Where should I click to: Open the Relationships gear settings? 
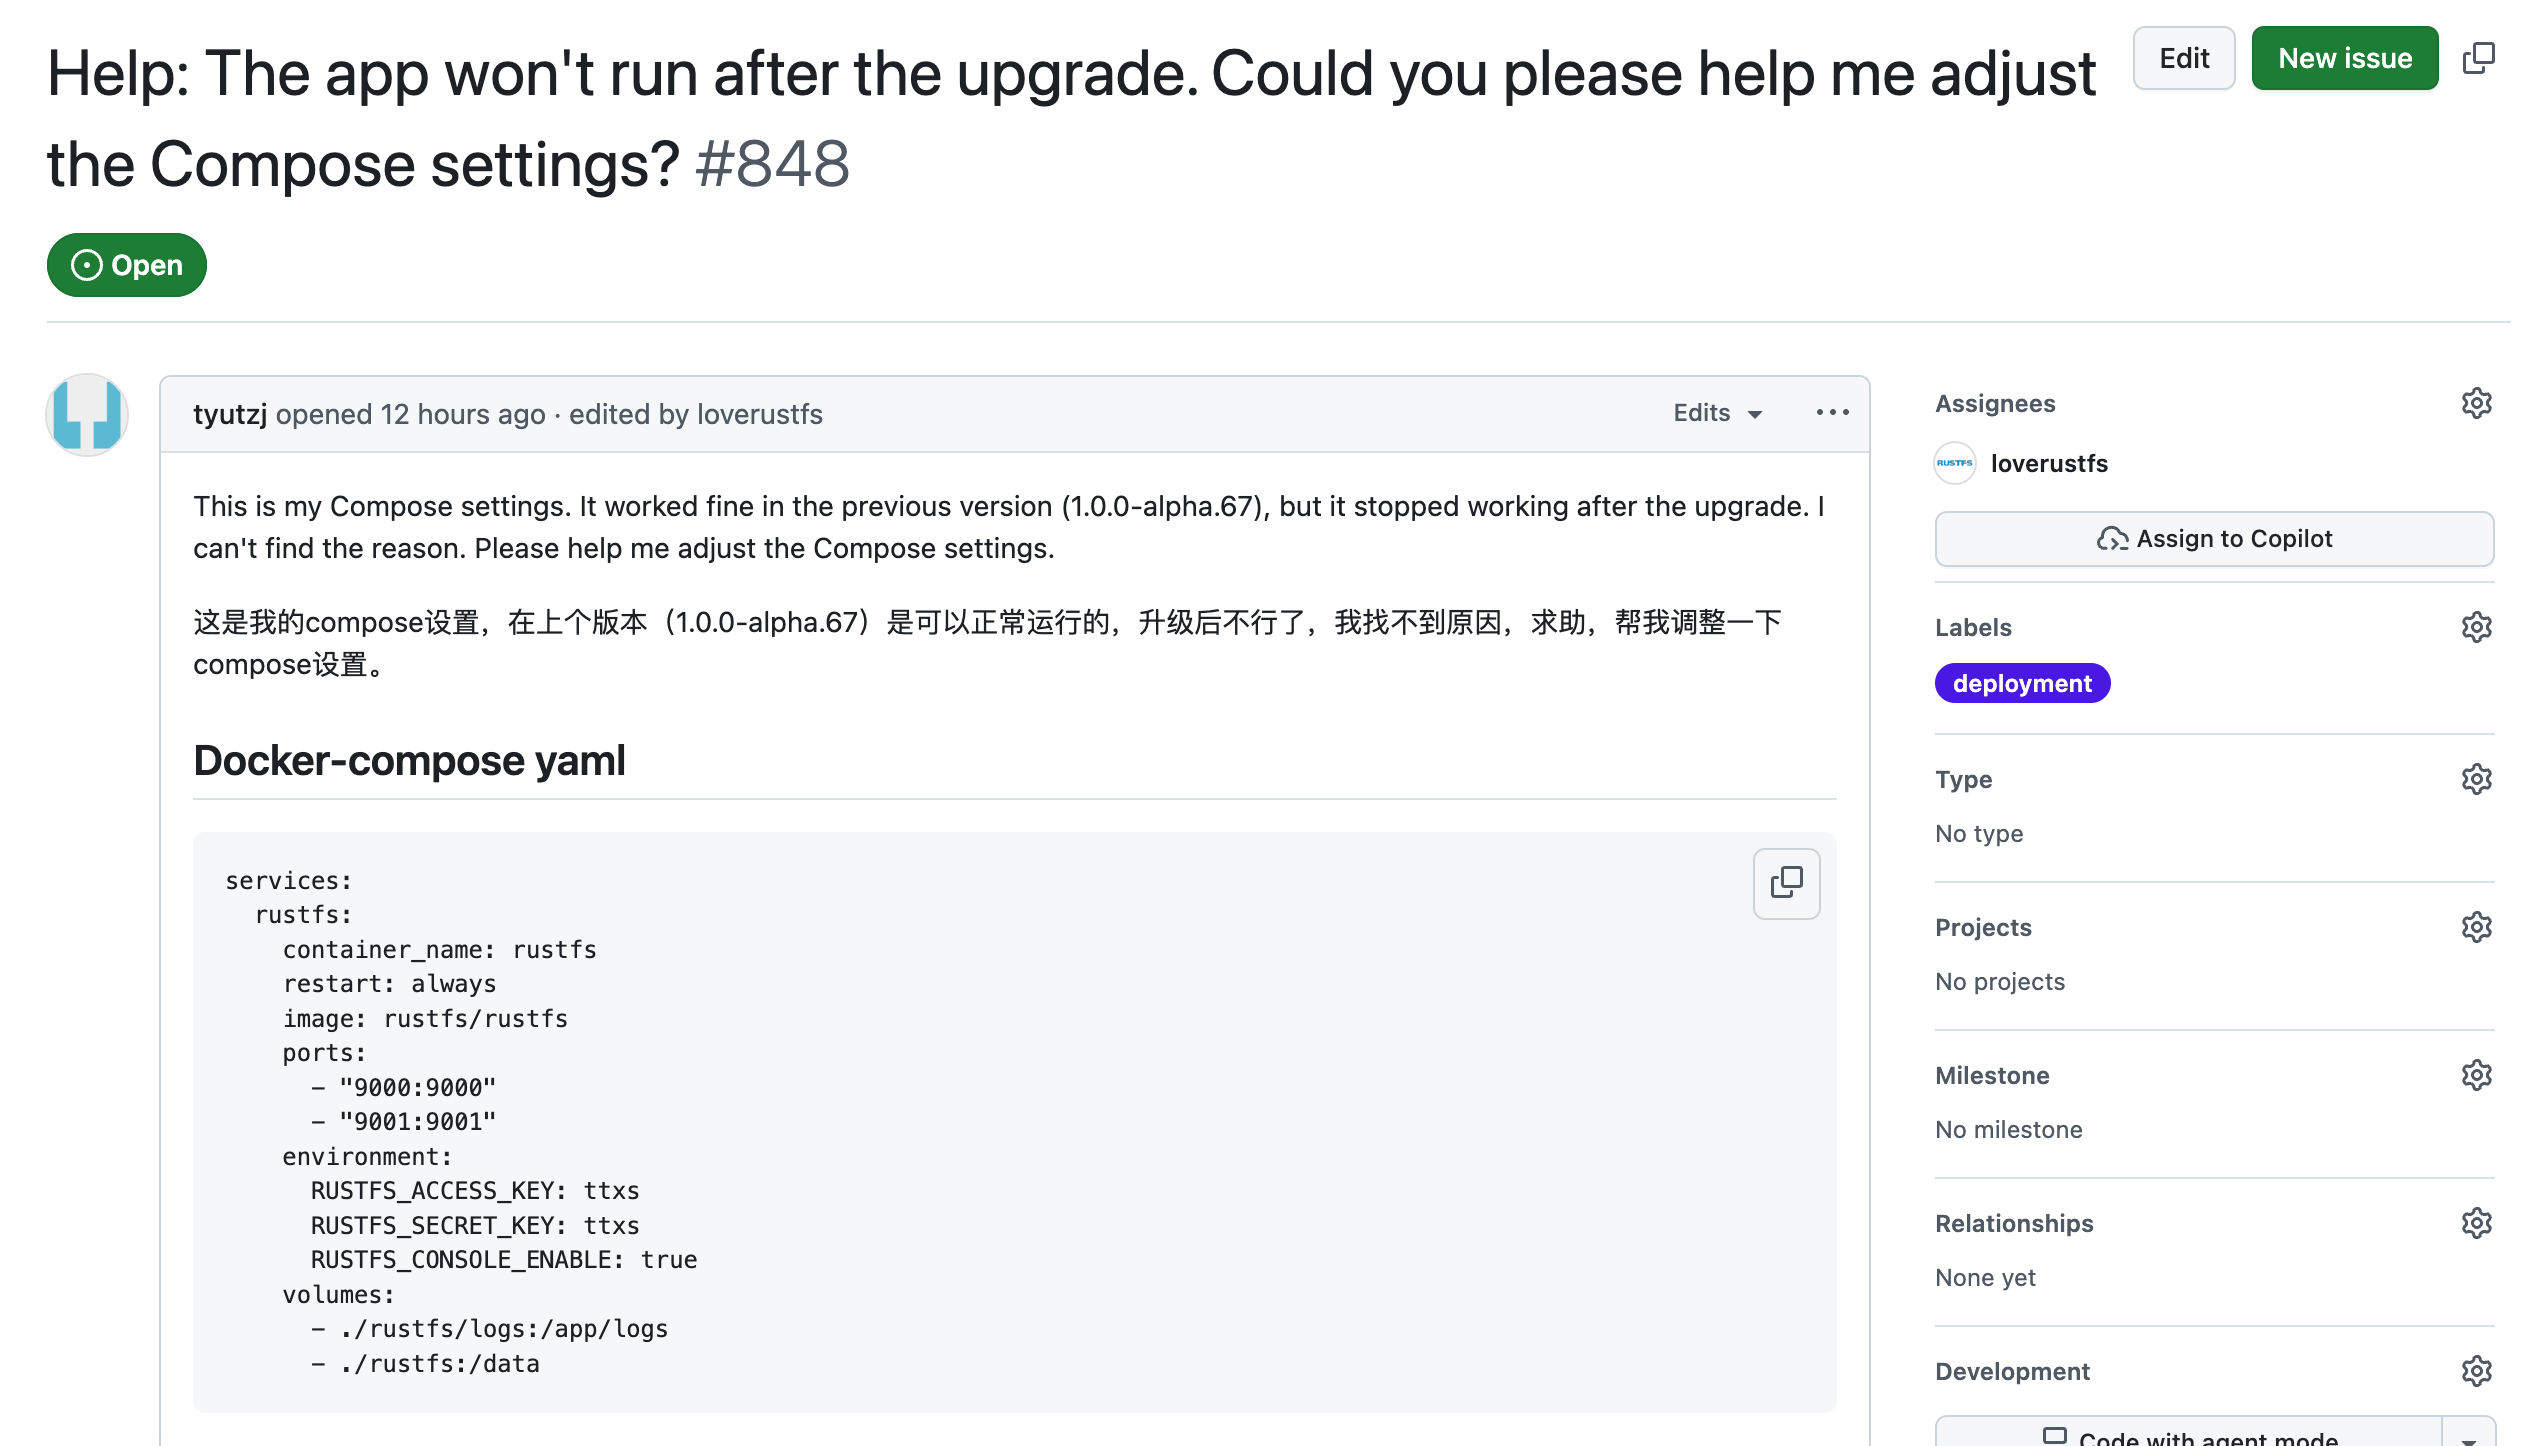[2476, 1223]
